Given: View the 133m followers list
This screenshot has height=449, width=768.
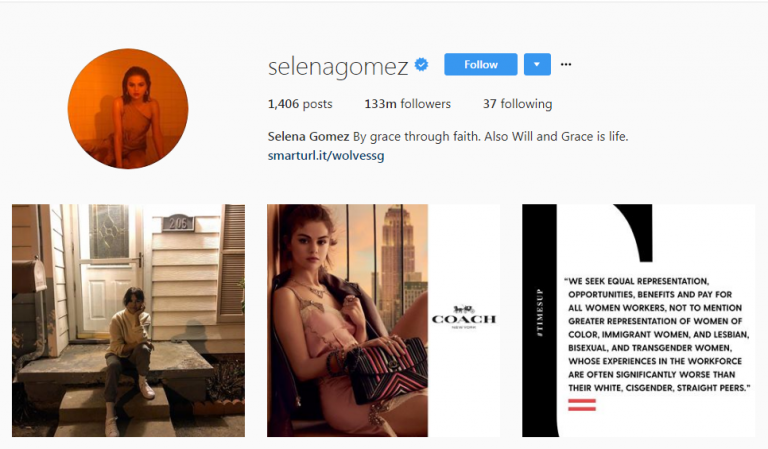Looking at the screenshot, I should pyautogui.click(x=408, y=104).
